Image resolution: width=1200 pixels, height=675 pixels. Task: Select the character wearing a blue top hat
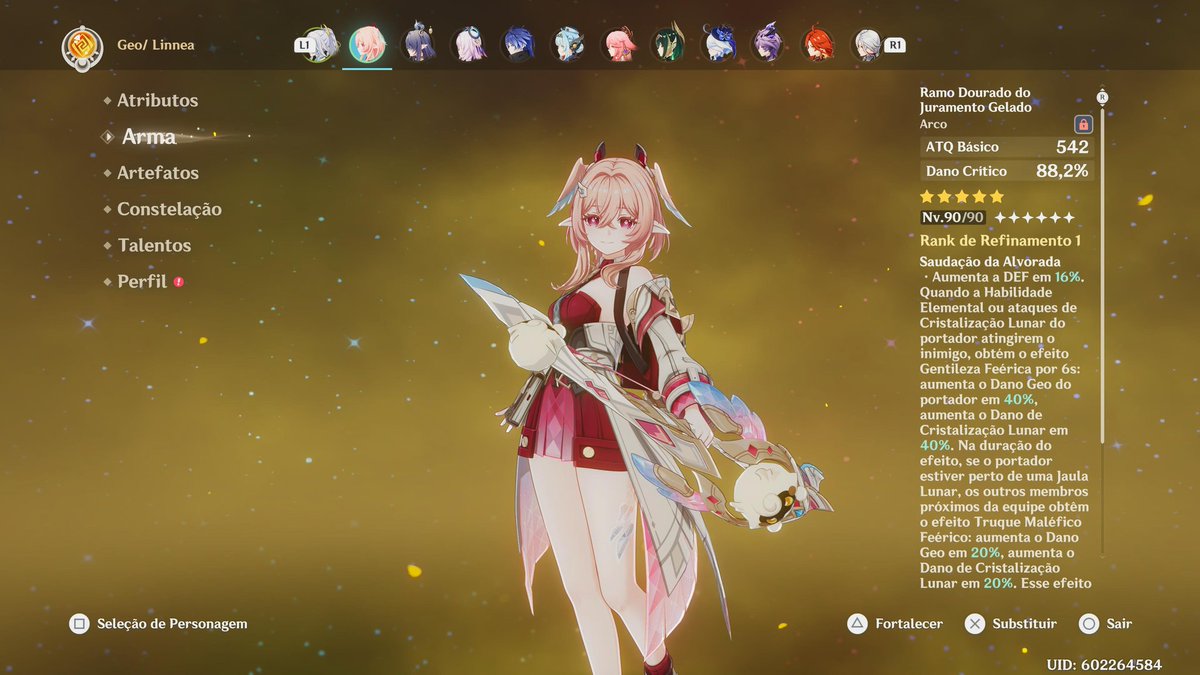pos(718,45)
